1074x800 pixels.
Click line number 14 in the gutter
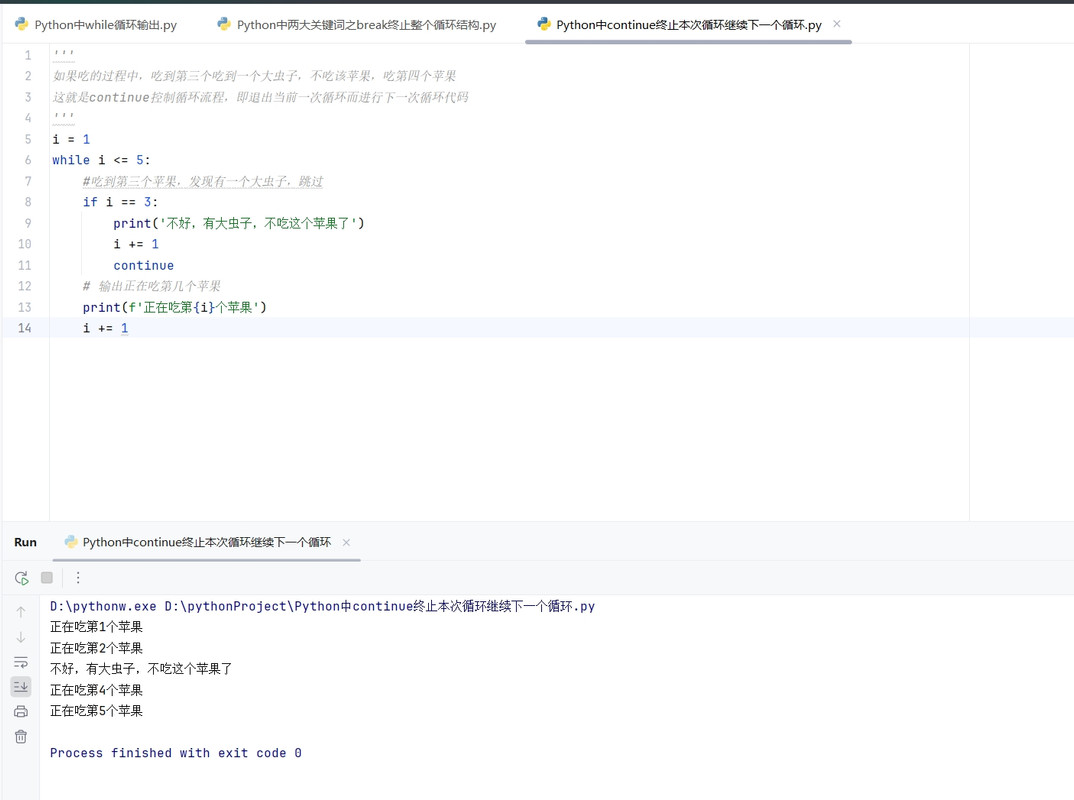25,328
